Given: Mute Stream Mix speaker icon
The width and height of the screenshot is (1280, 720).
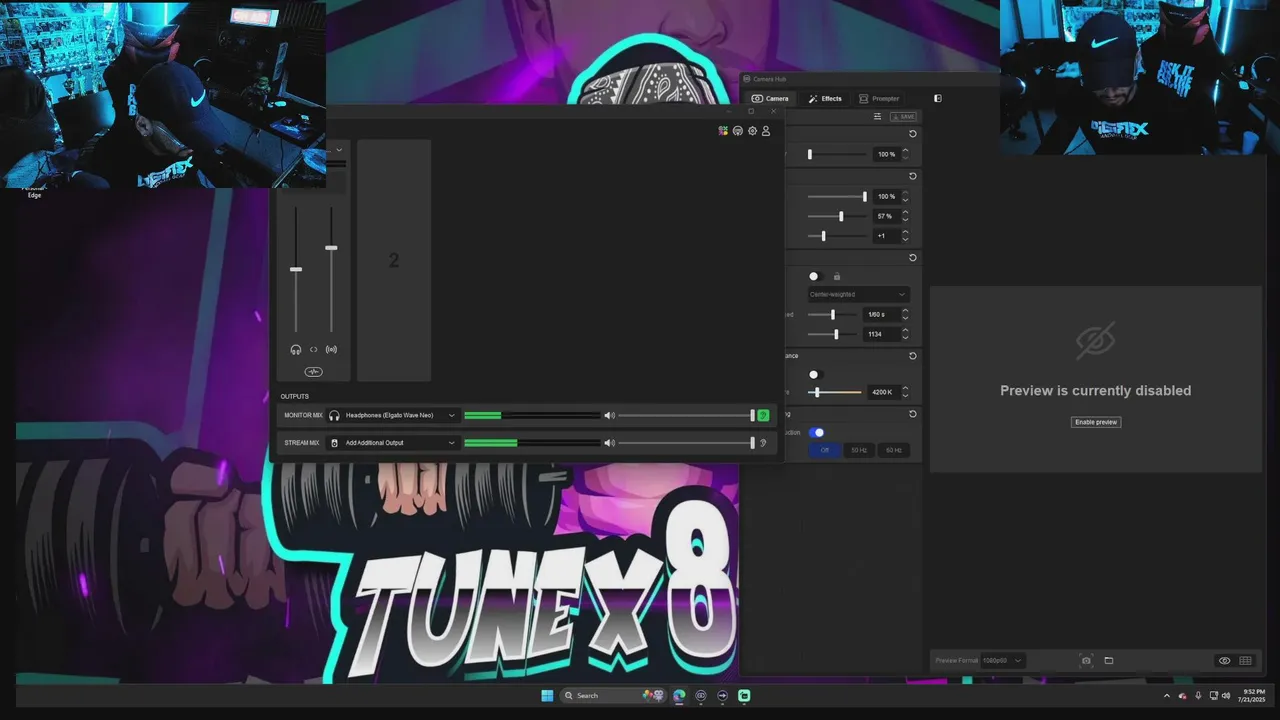Looking at the screenshot, I should point(609,443).
